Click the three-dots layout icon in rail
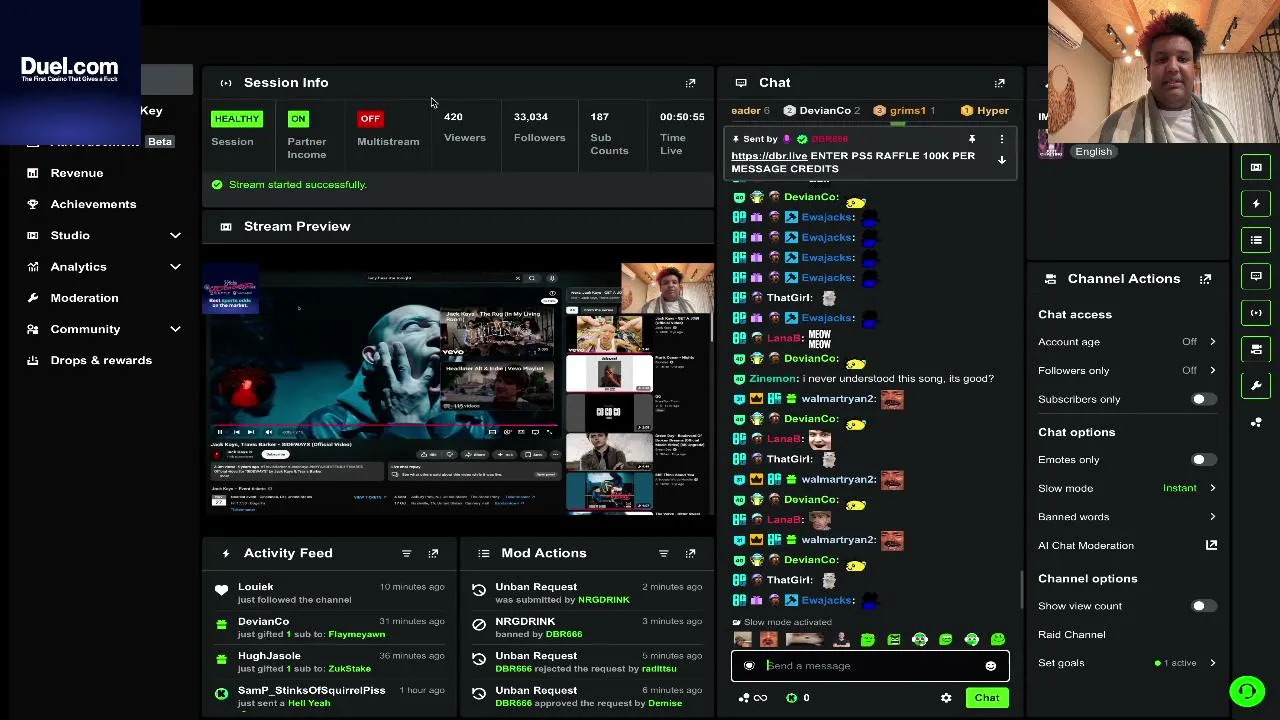This screenshot has width=1280, height=720. [1256, 422]
